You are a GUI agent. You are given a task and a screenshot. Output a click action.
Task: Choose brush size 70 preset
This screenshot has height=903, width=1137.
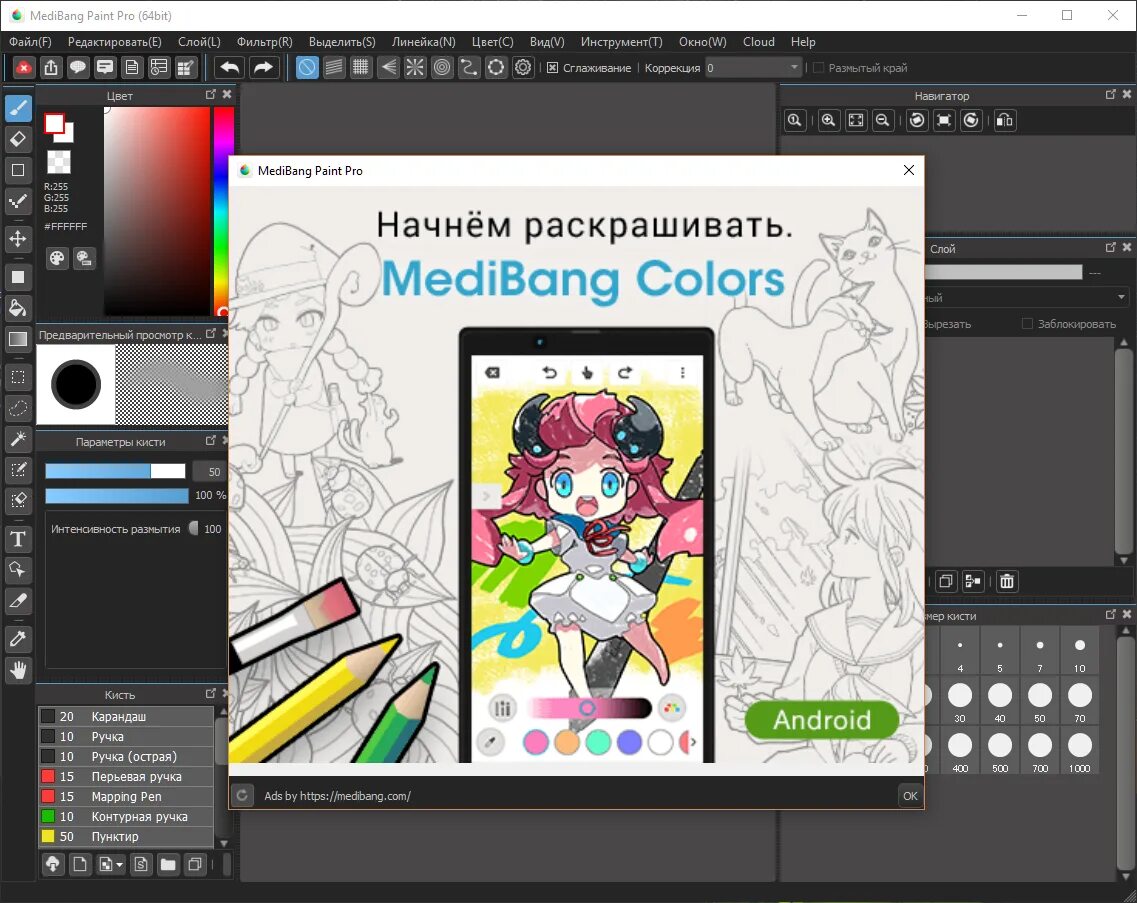click(1080, 701)
